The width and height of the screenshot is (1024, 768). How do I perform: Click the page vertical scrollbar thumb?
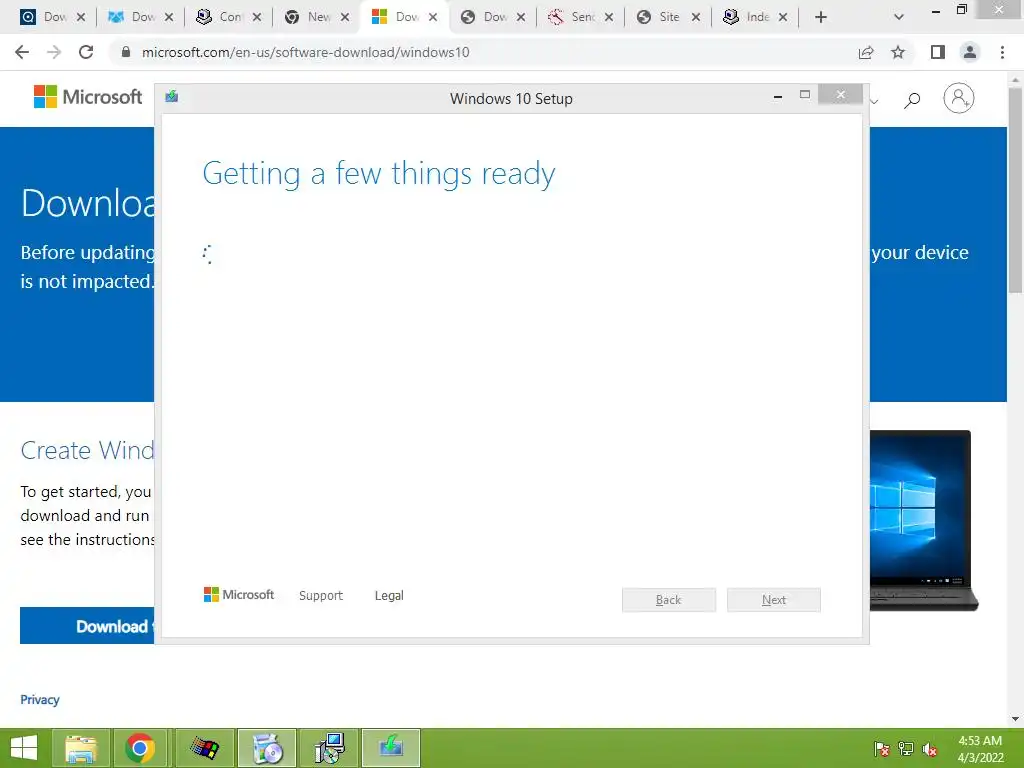(1016, 189)
